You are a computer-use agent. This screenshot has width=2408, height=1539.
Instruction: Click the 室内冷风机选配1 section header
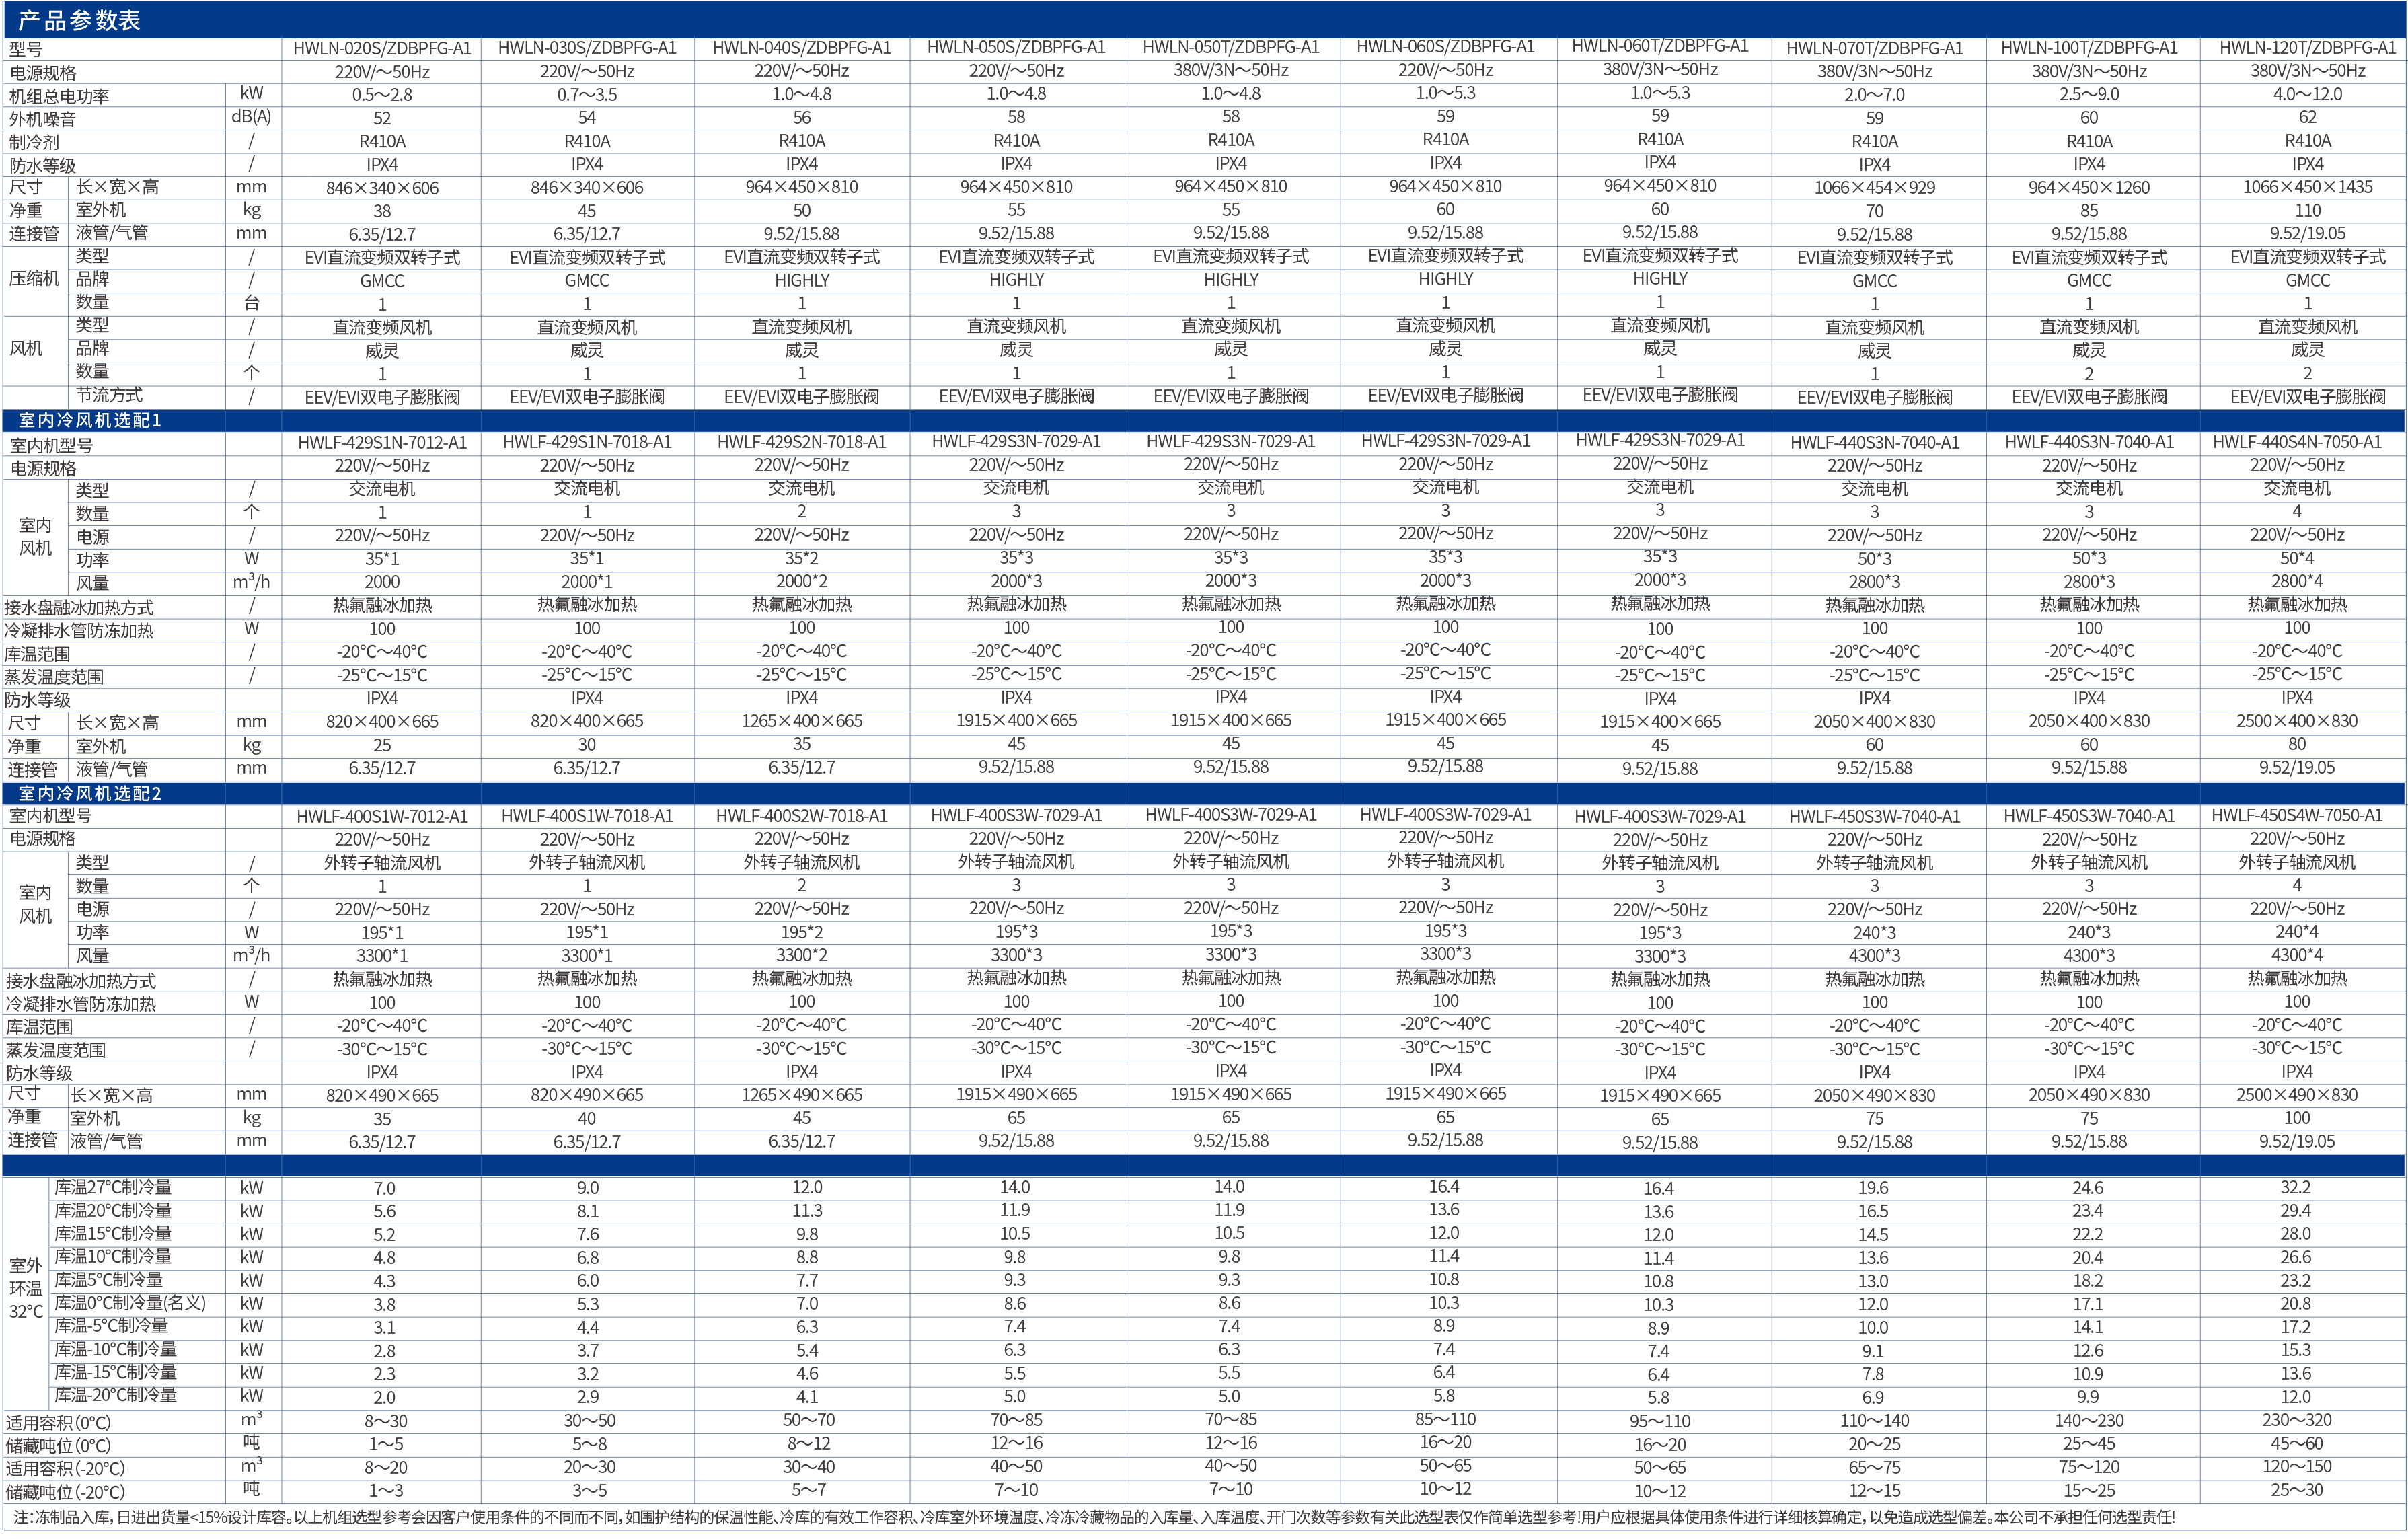pos(90,420)
